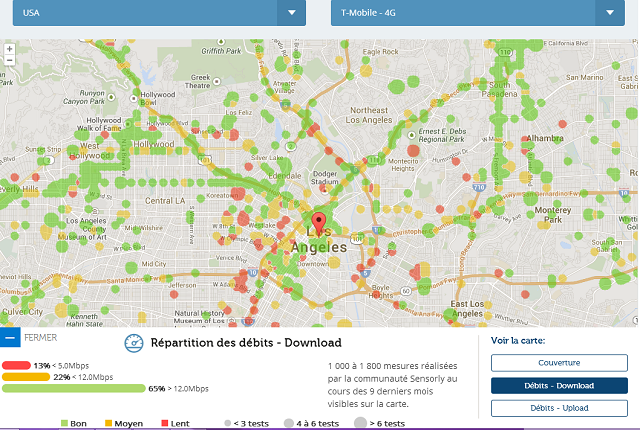
Task: Click the red Los Angeles location pin
Action: [x=319, y=222]
